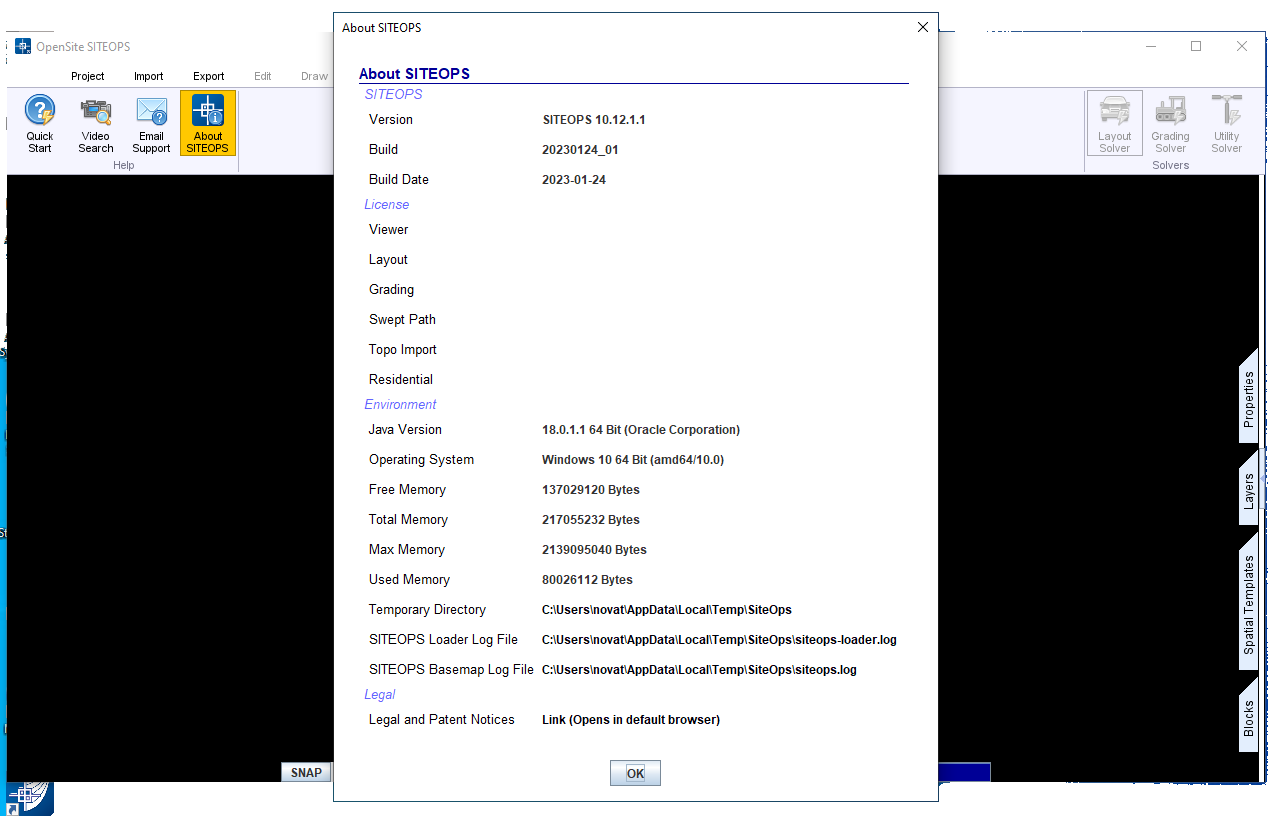Click the Basemap siteops.log file path

(699, 669)
